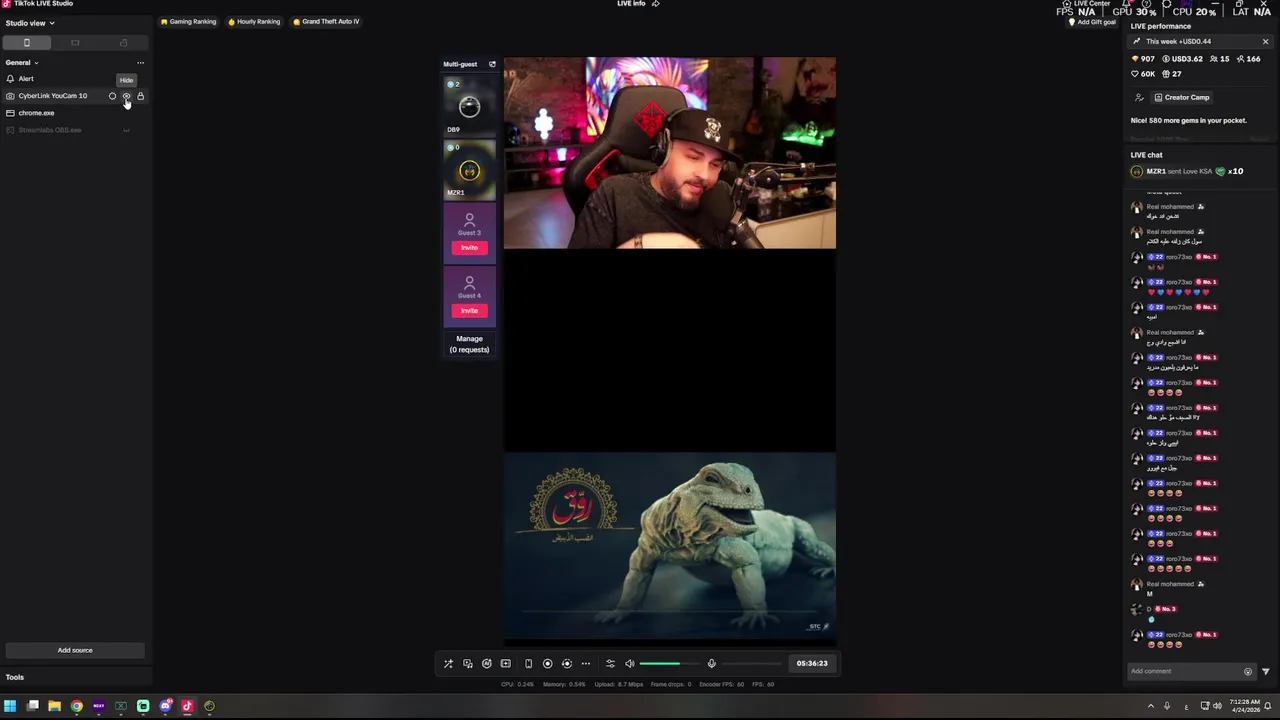Click the 05:36:23 live timer
The image size is (1280, 720).
(812, 663)
